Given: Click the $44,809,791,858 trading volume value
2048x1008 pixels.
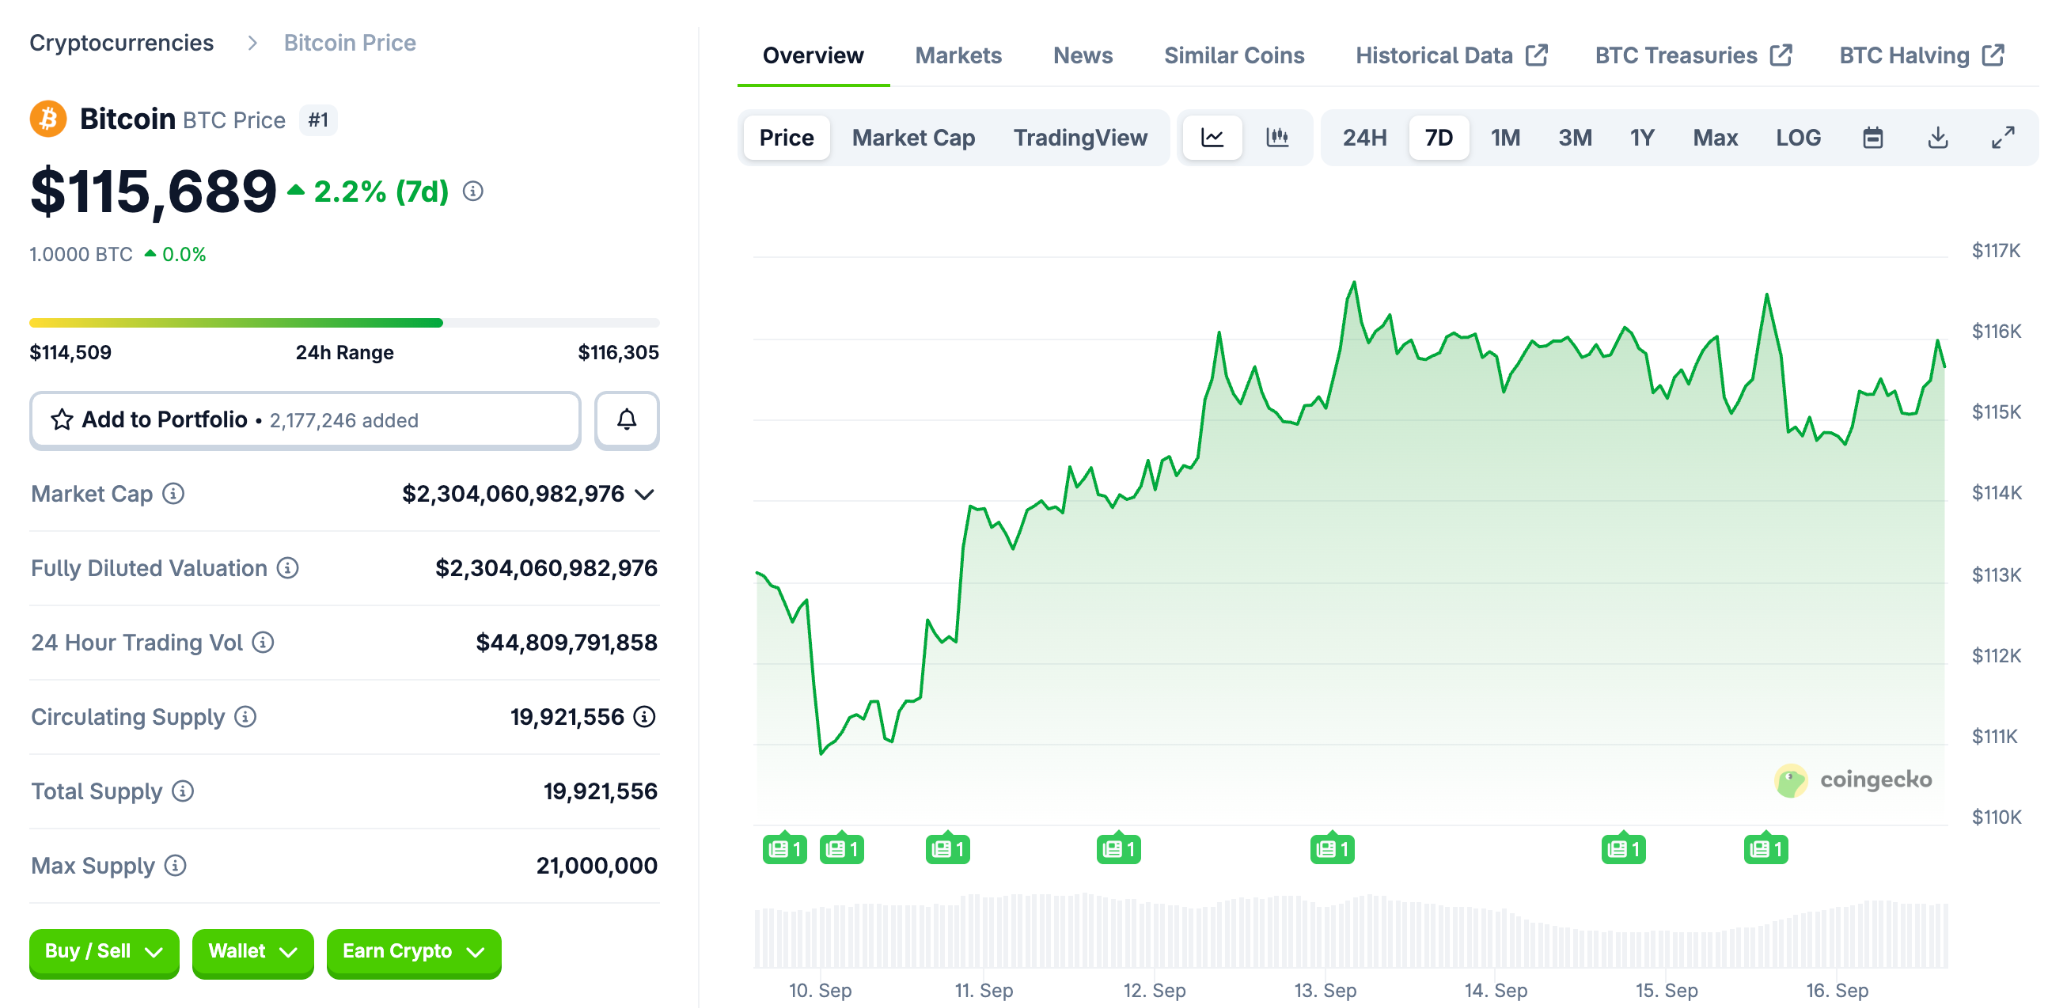Looking at the screenshot, I should pyautogui.click(x=567, y=643).
